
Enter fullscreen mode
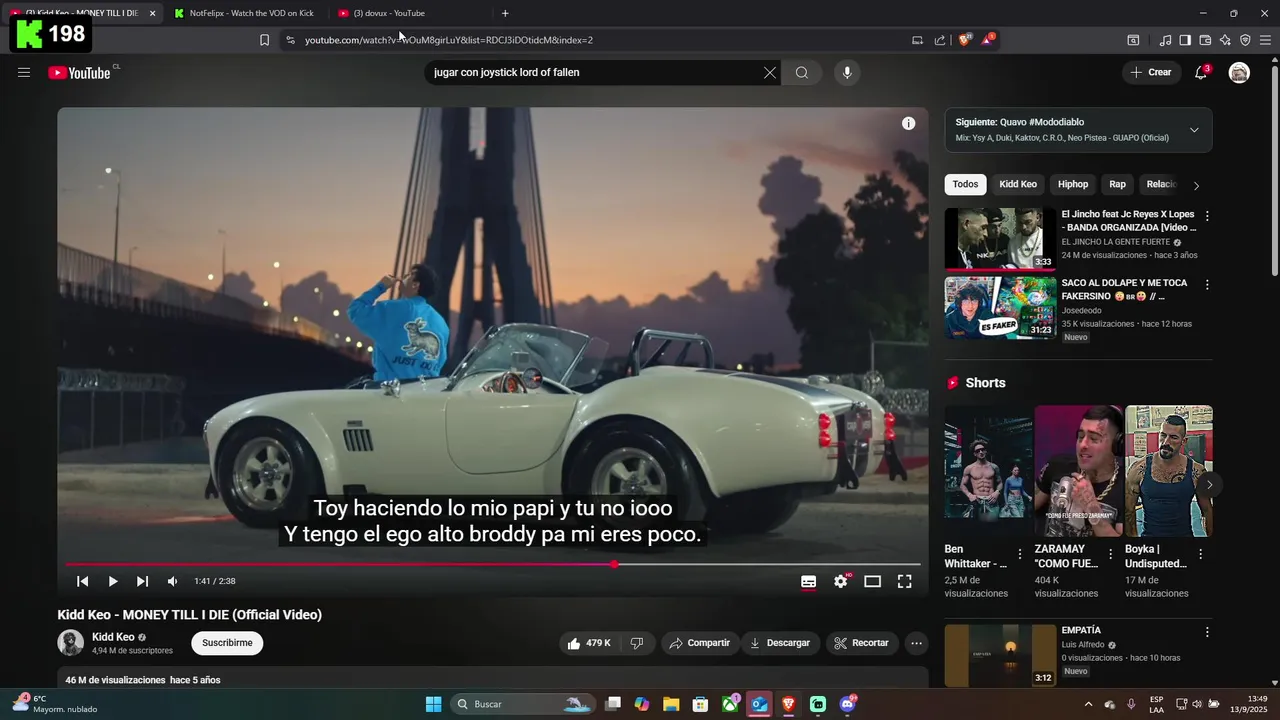[x=904, y=581]
